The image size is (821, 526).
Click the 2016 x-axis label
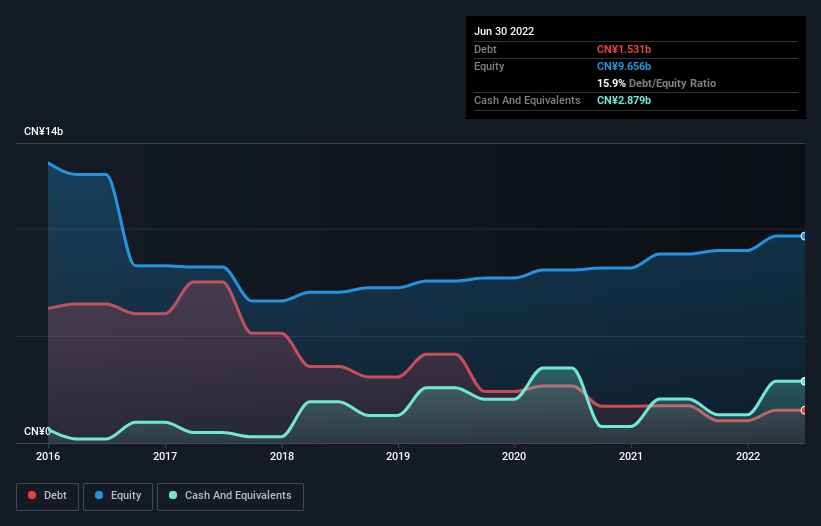[48, 456]
